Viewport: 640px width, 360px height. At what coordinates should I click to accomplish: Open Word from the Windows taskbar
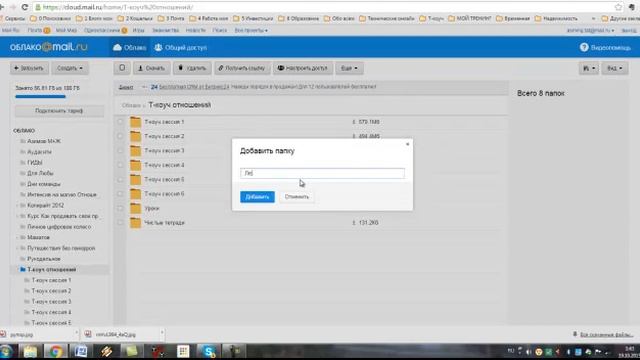point(81,351)
